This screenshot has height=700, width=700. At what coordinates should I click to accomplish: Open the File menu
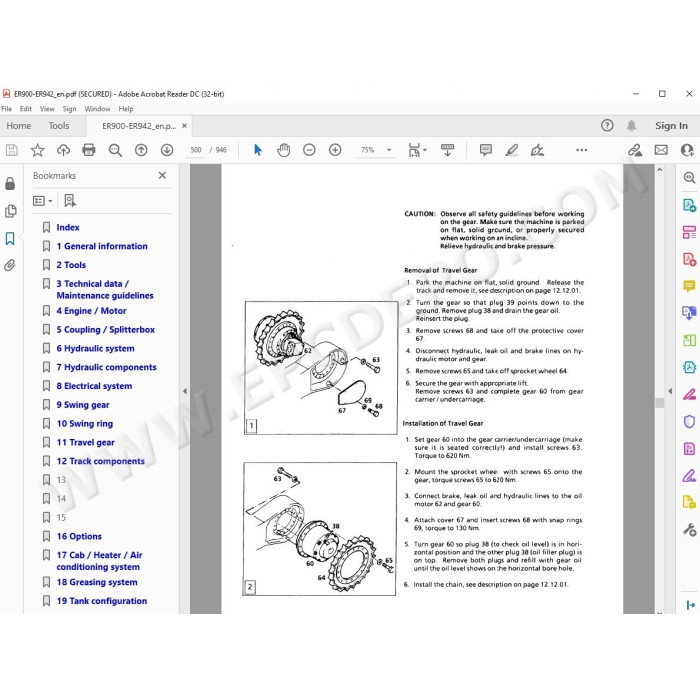[x=6, y=109]
